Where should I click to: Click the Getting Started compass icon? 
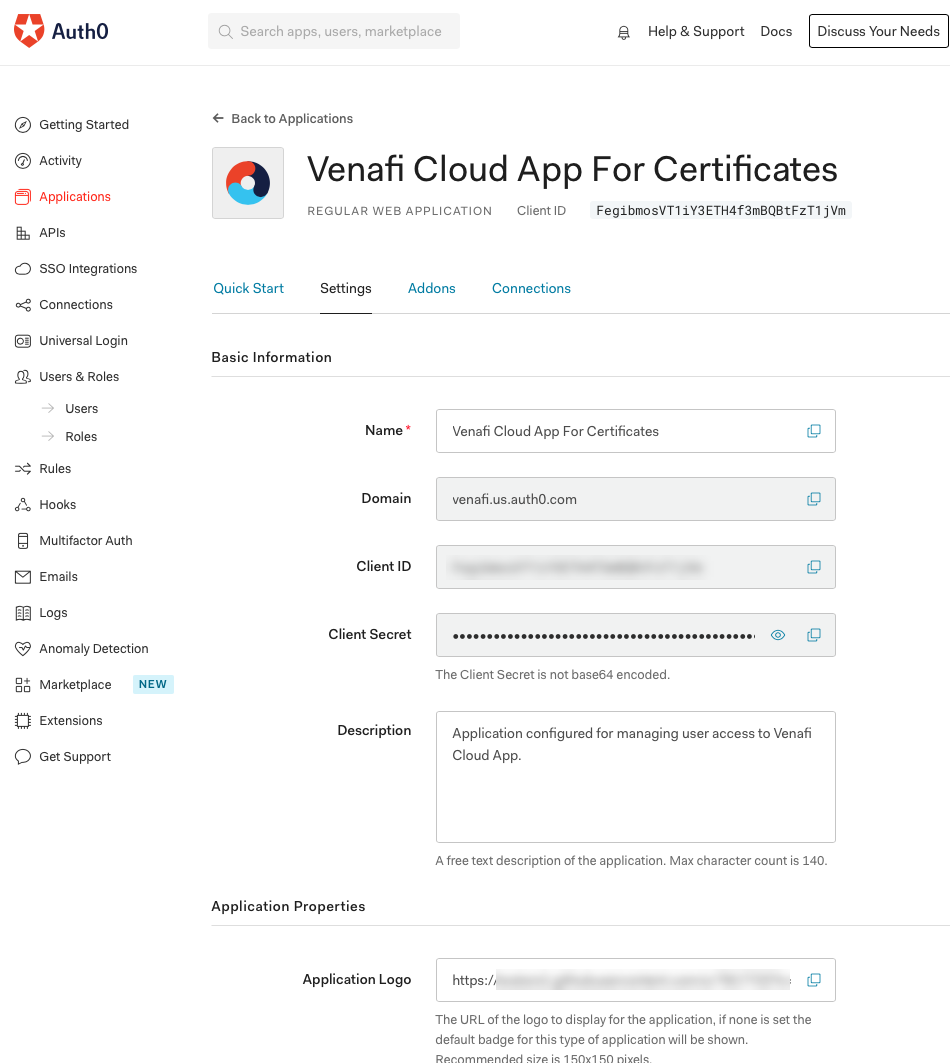point(23,125)
